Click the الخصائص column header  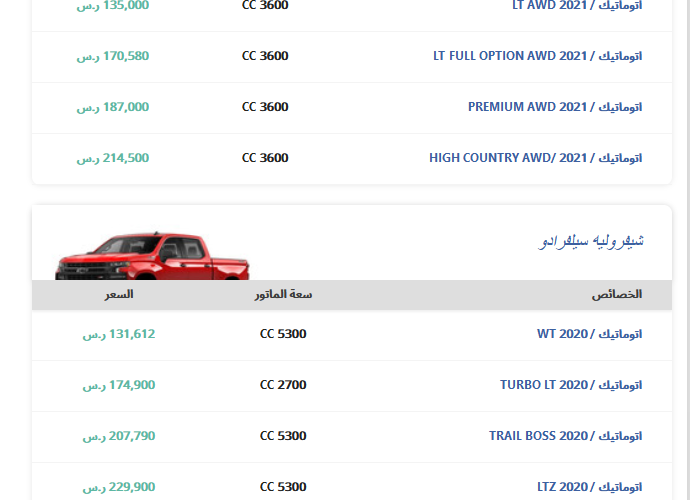click(617, 294)
